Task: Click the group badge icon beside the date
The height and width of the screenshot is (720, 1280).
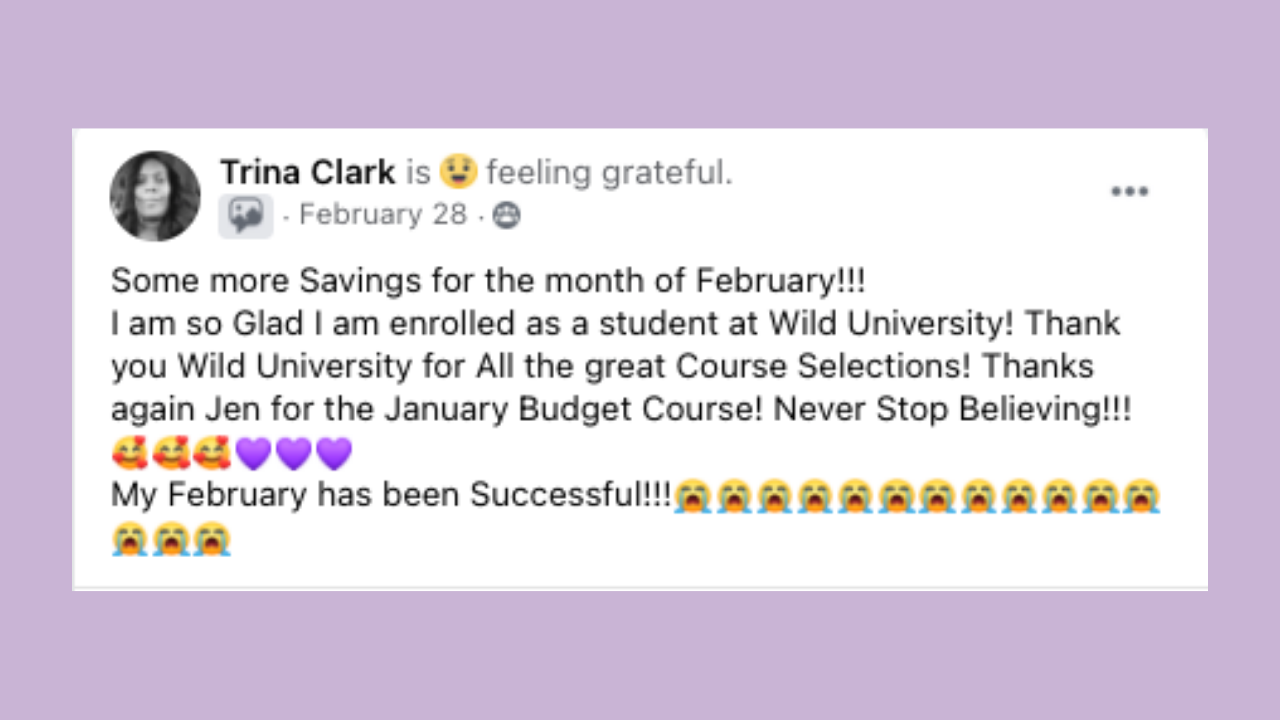Action: (x=246, y=215)
